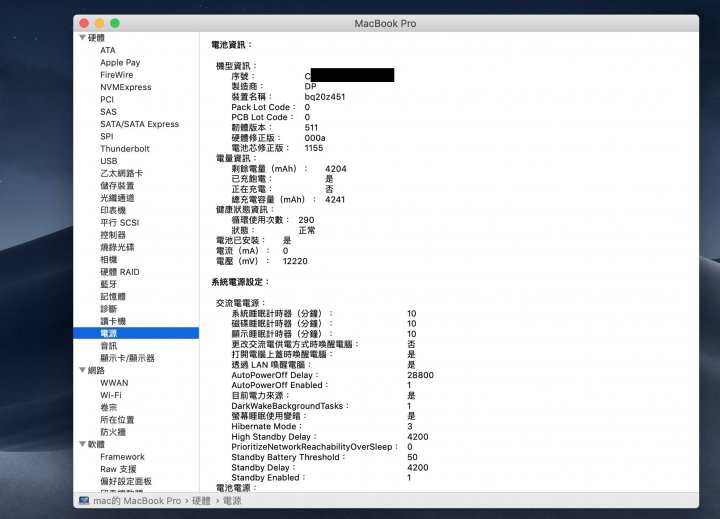Click mac的 MacBook Pro breadcrumb
Image resolution: width=720 pixels, height=519 pixels.
pyautogui.click(x=137, y=501)
